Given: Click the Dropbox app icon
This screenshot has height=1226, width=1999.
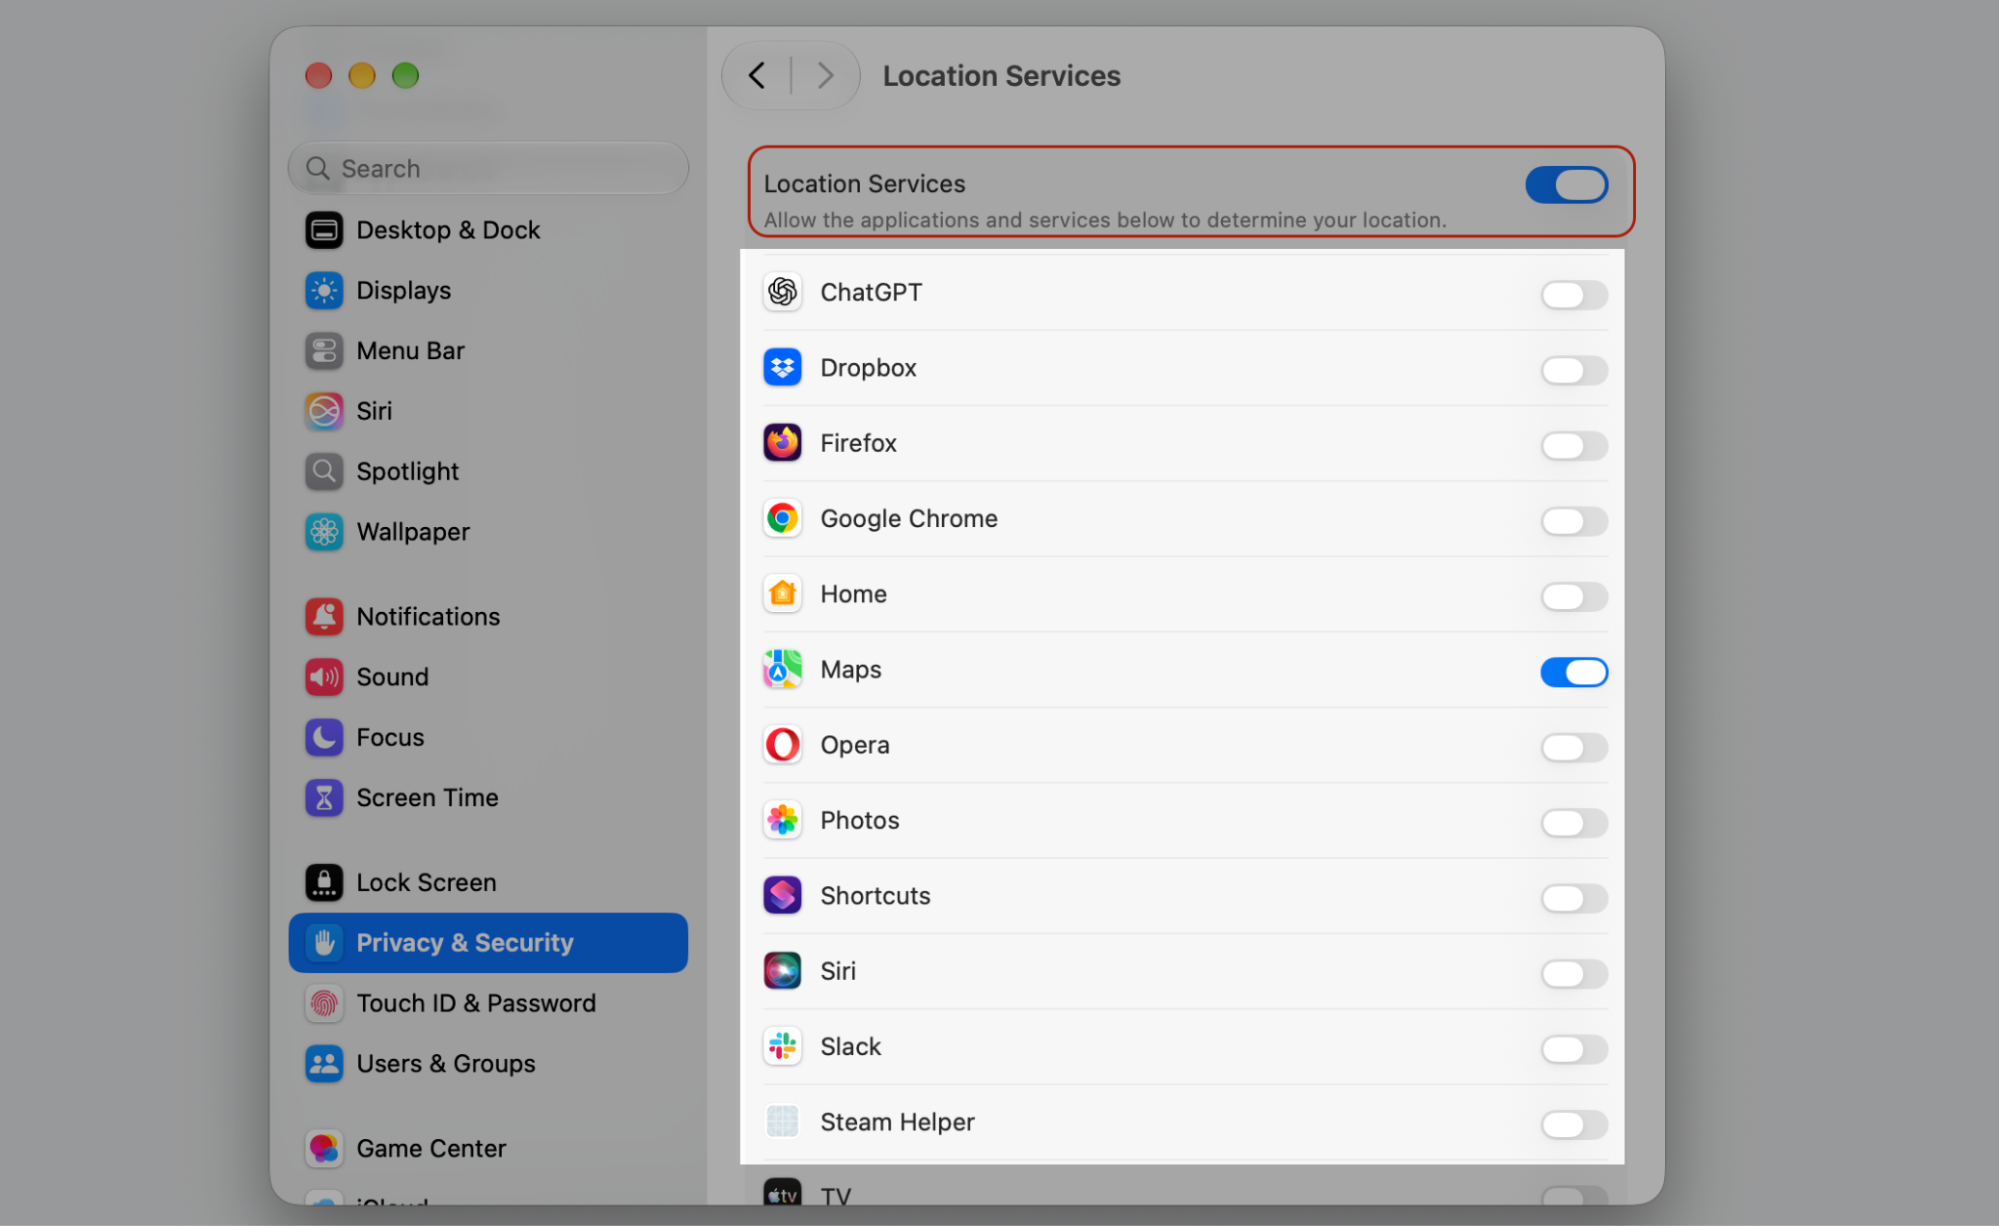Looking at the screenshot, I should pos(782,367).
